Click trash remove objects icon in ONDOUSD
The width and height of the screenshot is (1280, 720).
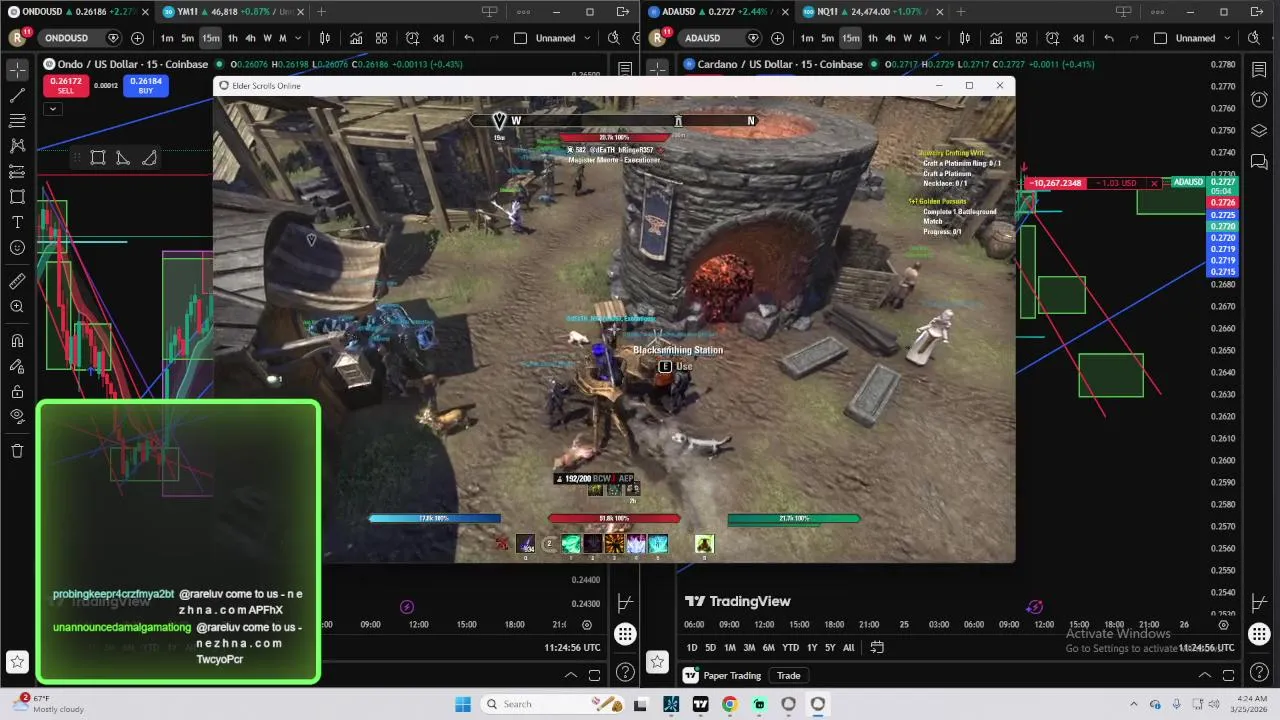[17, 451]
